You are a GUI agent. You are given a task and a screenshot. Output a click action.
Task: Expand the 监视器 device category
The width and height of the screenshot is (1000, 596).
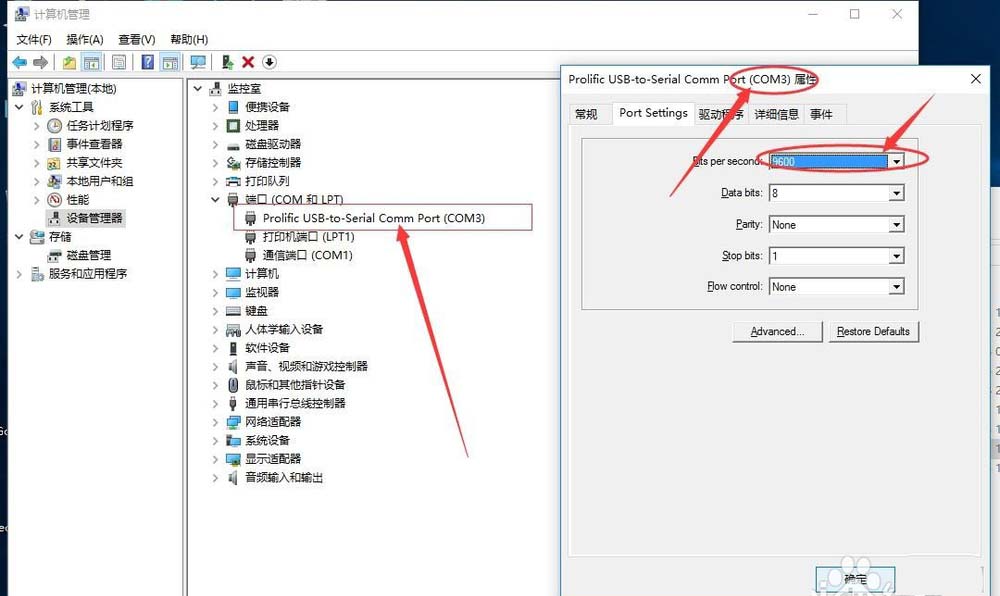(216, 293)
